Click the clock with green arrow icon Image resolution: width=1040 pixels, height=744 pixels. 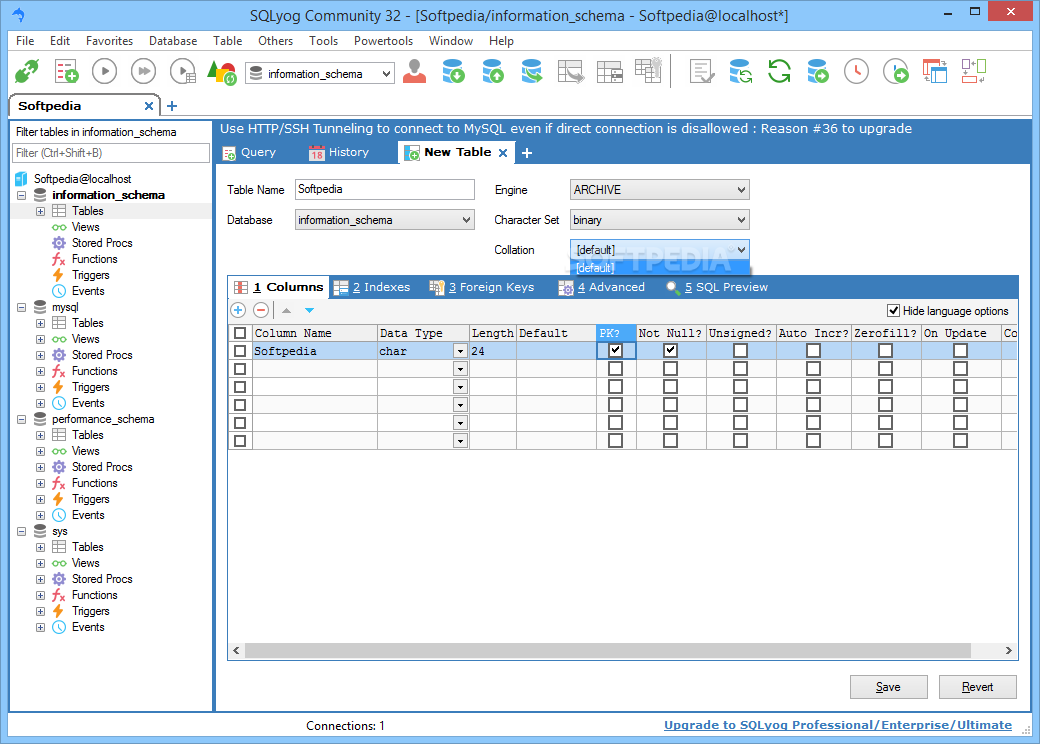[895, 71]
